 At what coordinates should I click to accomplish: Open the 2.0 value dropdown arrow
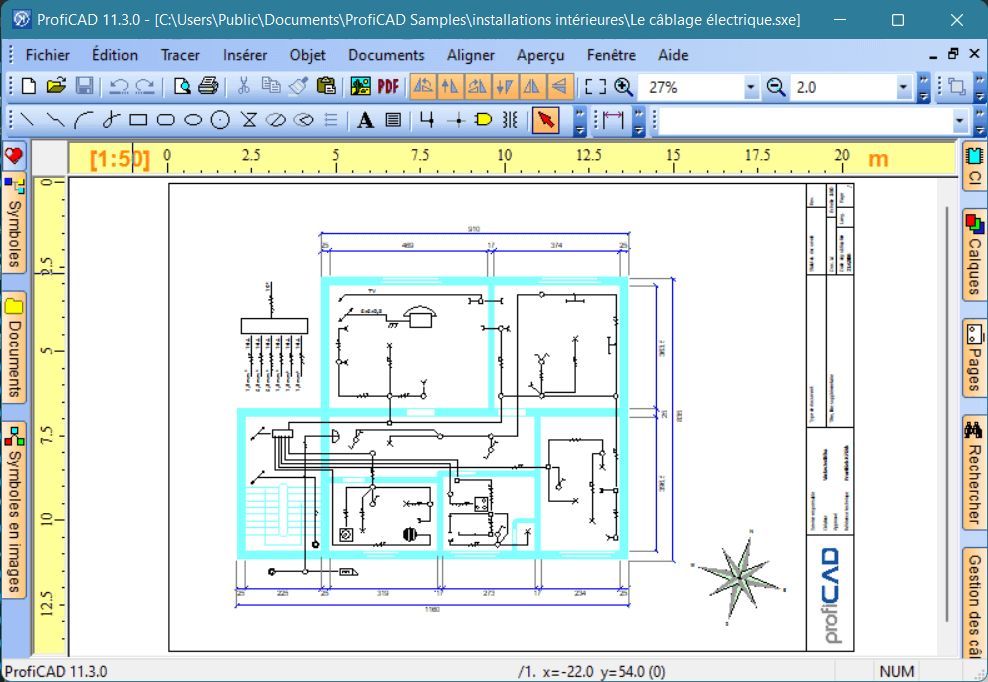[904, 87]
